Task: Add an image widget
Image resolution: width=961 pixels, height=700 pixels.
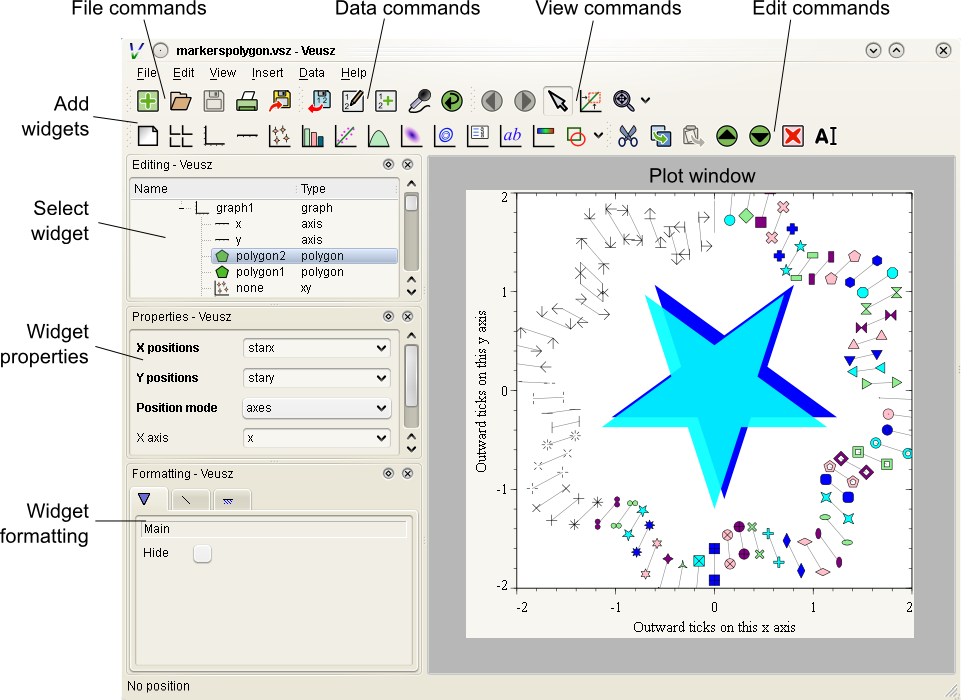Action: tap(412, 136)
